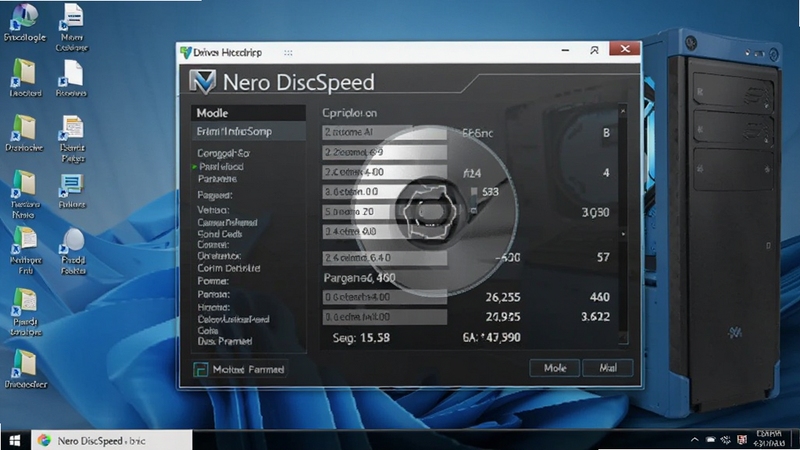Select the Panrl efood sidebar entry
The image size is (800, 450).
tap(221, 166)
